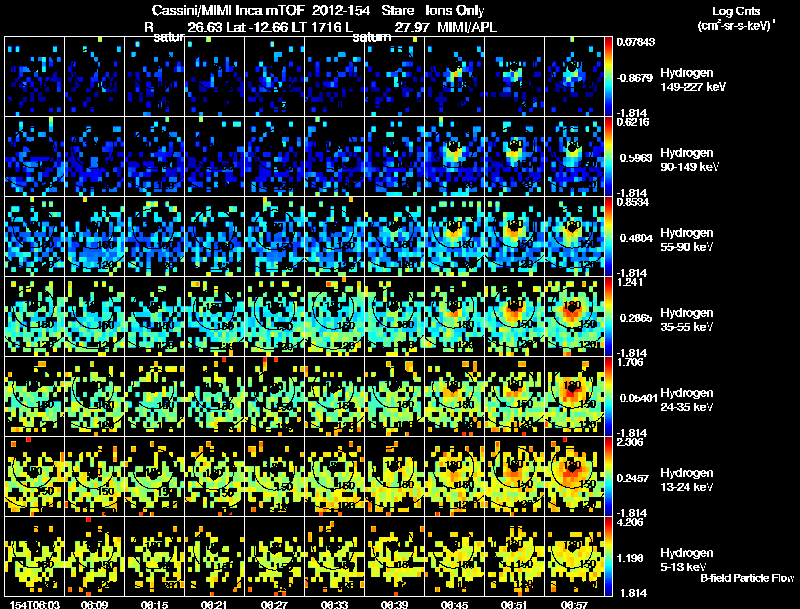Click the 24-35 keV panel at 06:39
The height and width of the screenshot is (609, 800).
click(394, 396)
